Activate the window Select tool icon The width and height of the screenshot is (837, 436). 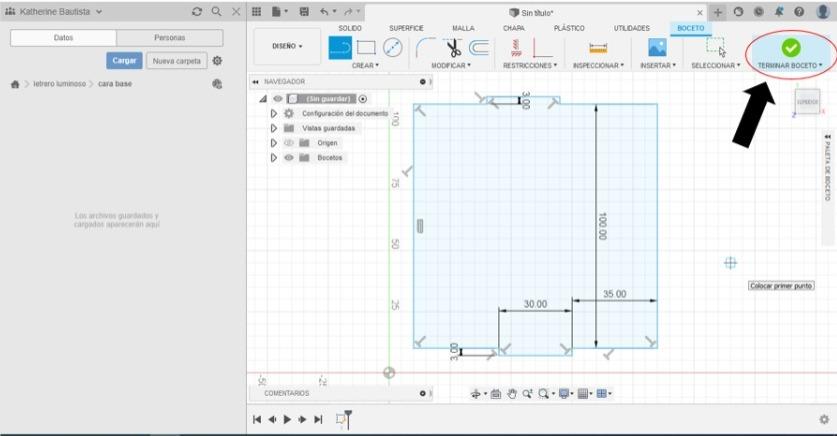pyautogui.click(x=715, y=47)
